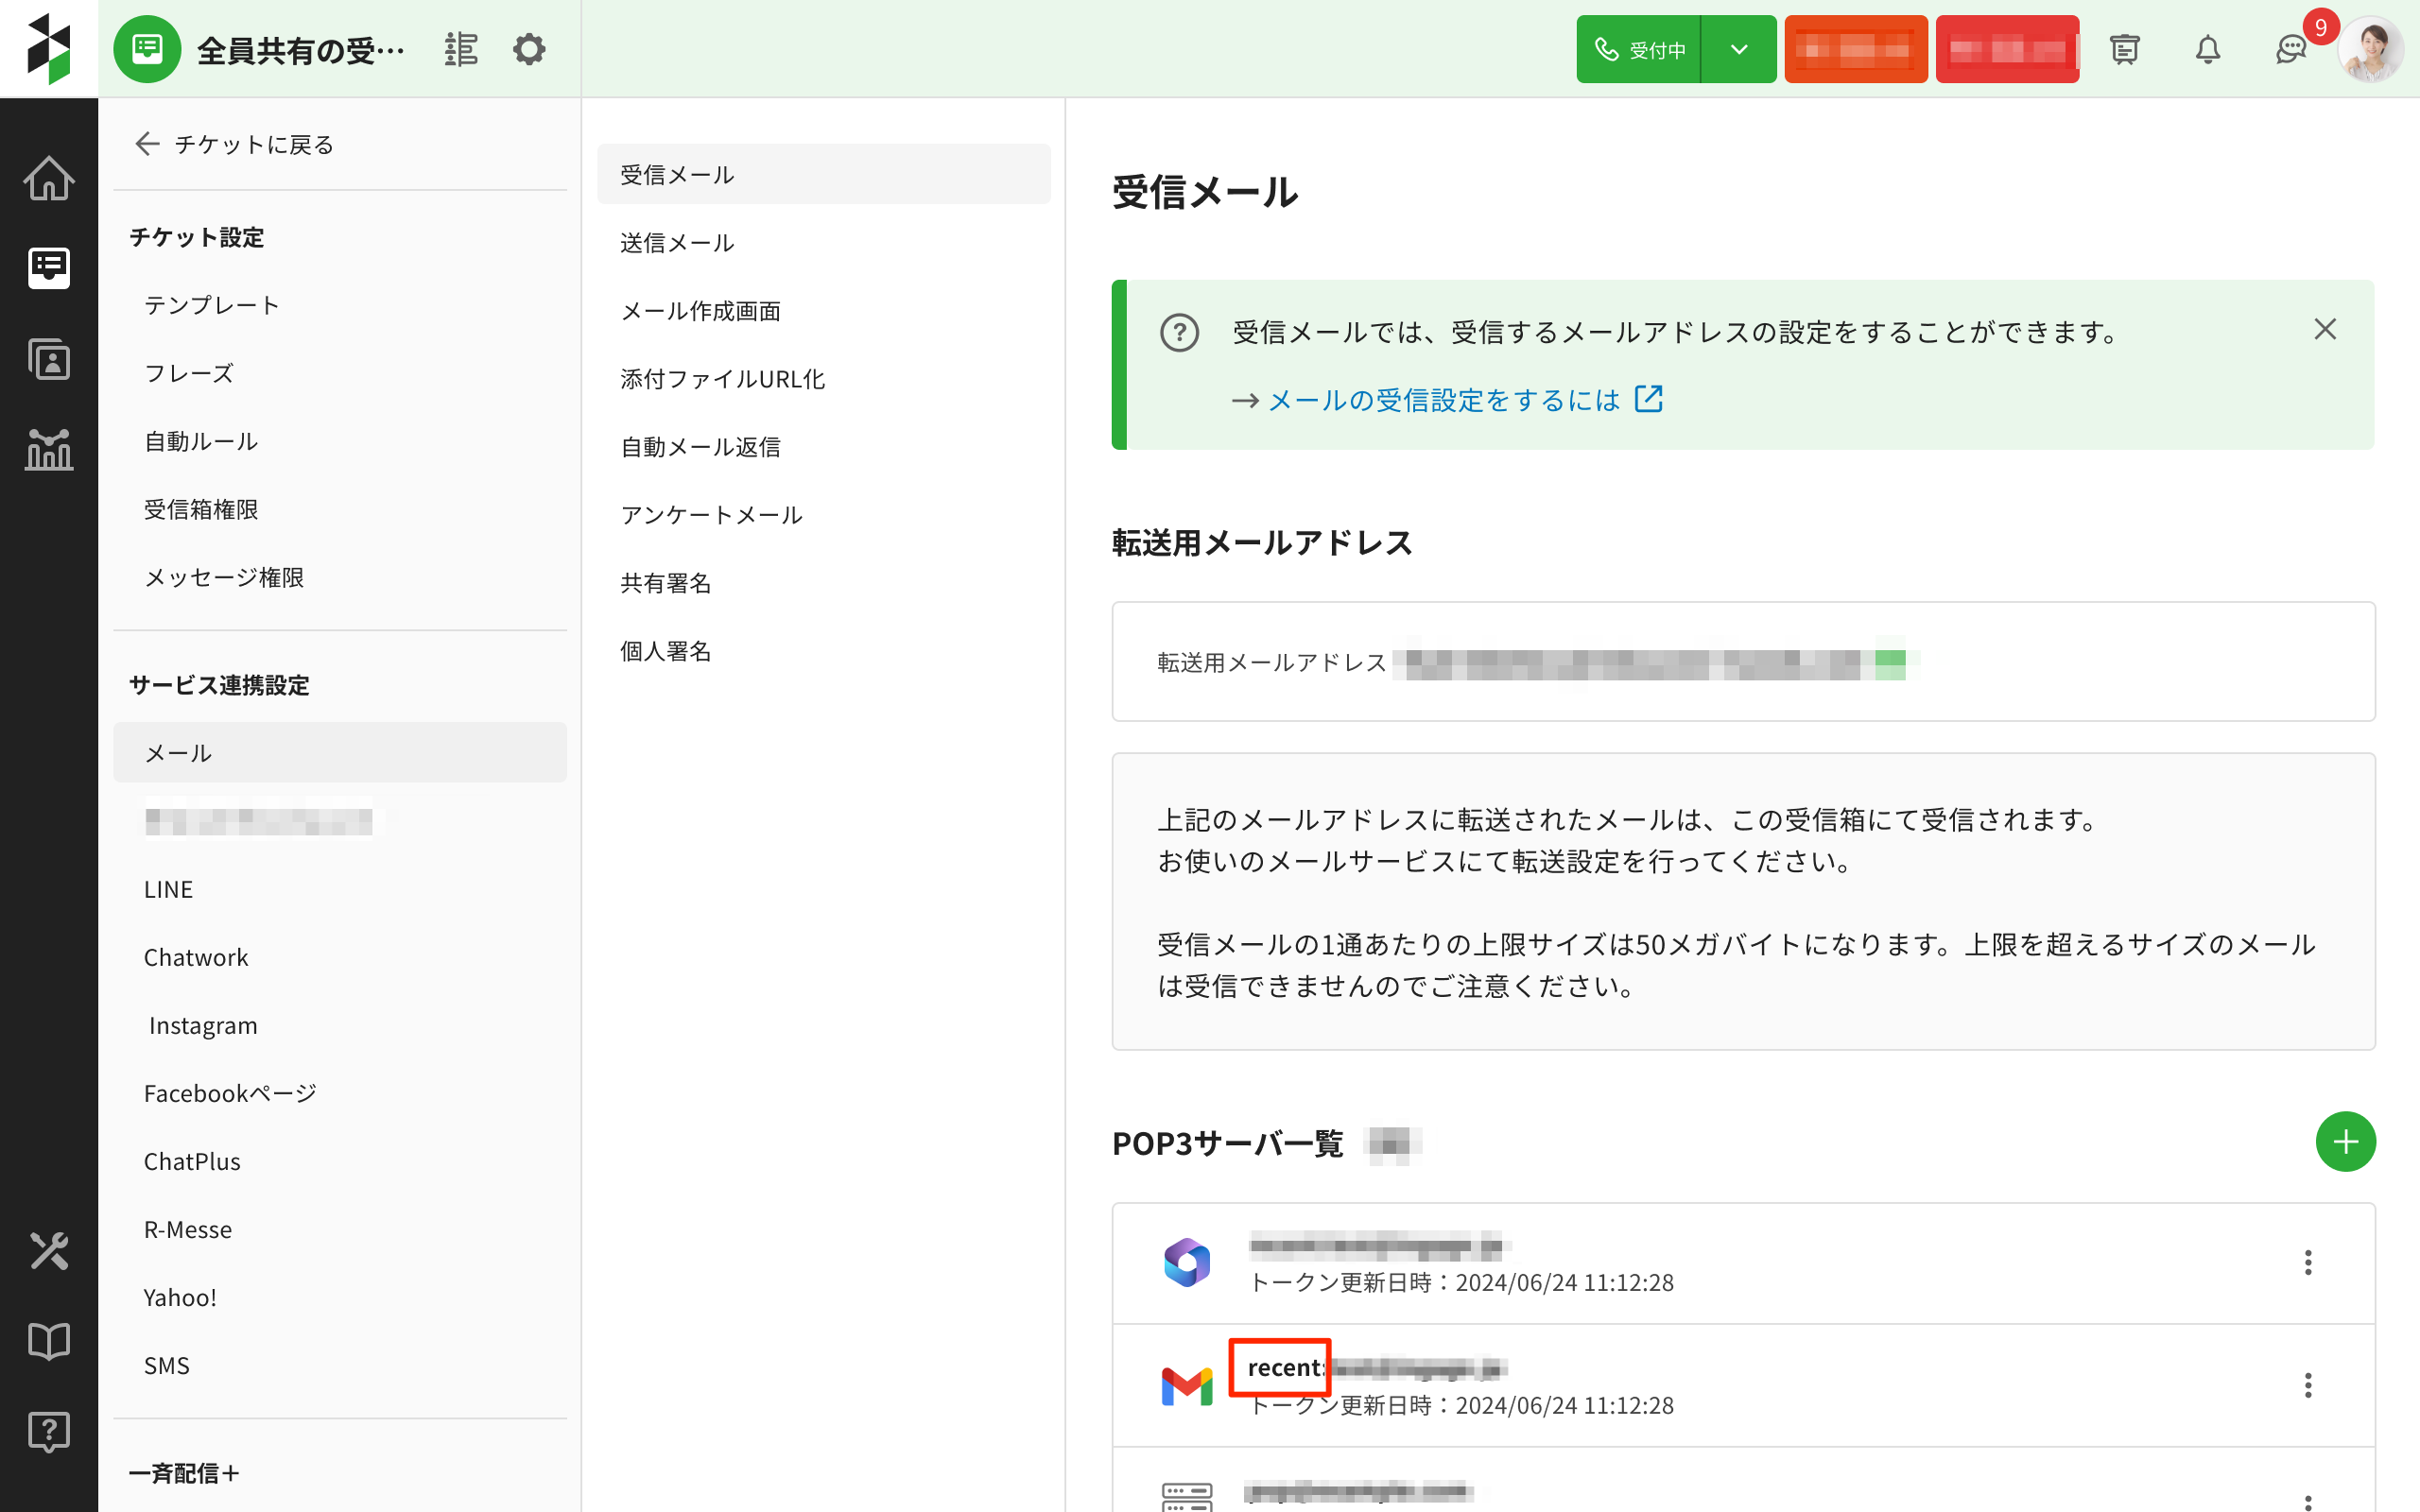Open the options menu for the first POP3 server
The height and width of the screenshot is (1512, 2420).
(2308, 1262)
